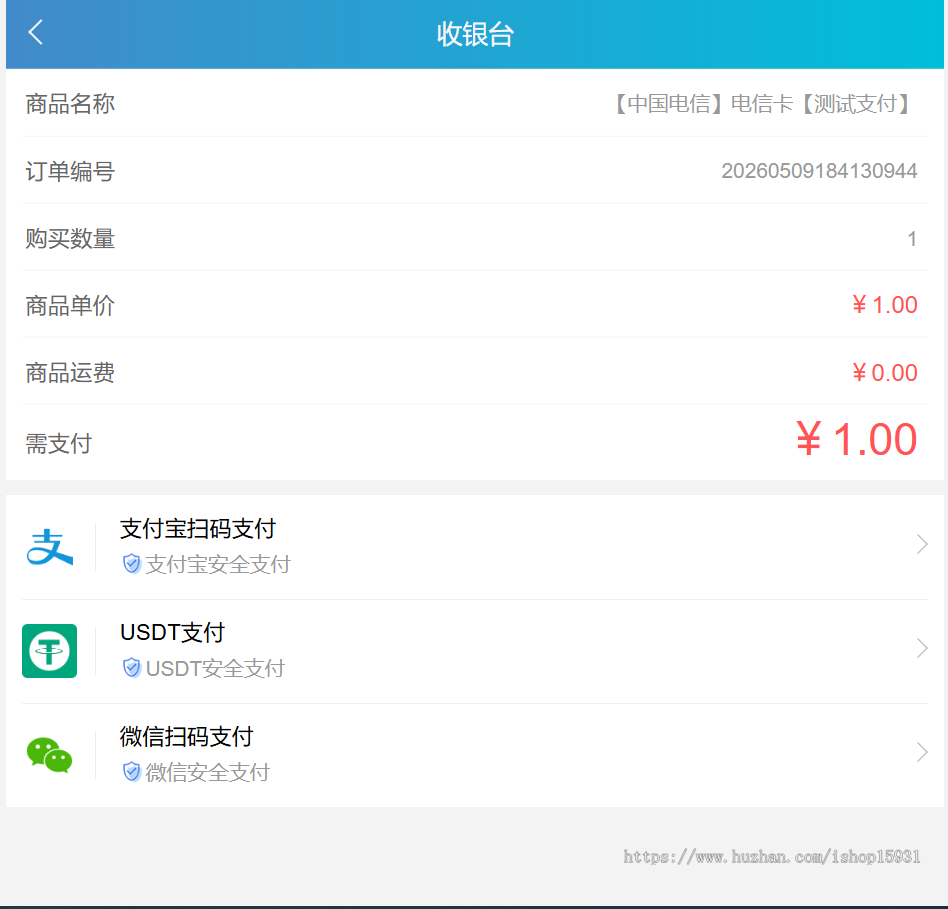
Task: Click the 商品单价 label
Action: pos(70,305)
